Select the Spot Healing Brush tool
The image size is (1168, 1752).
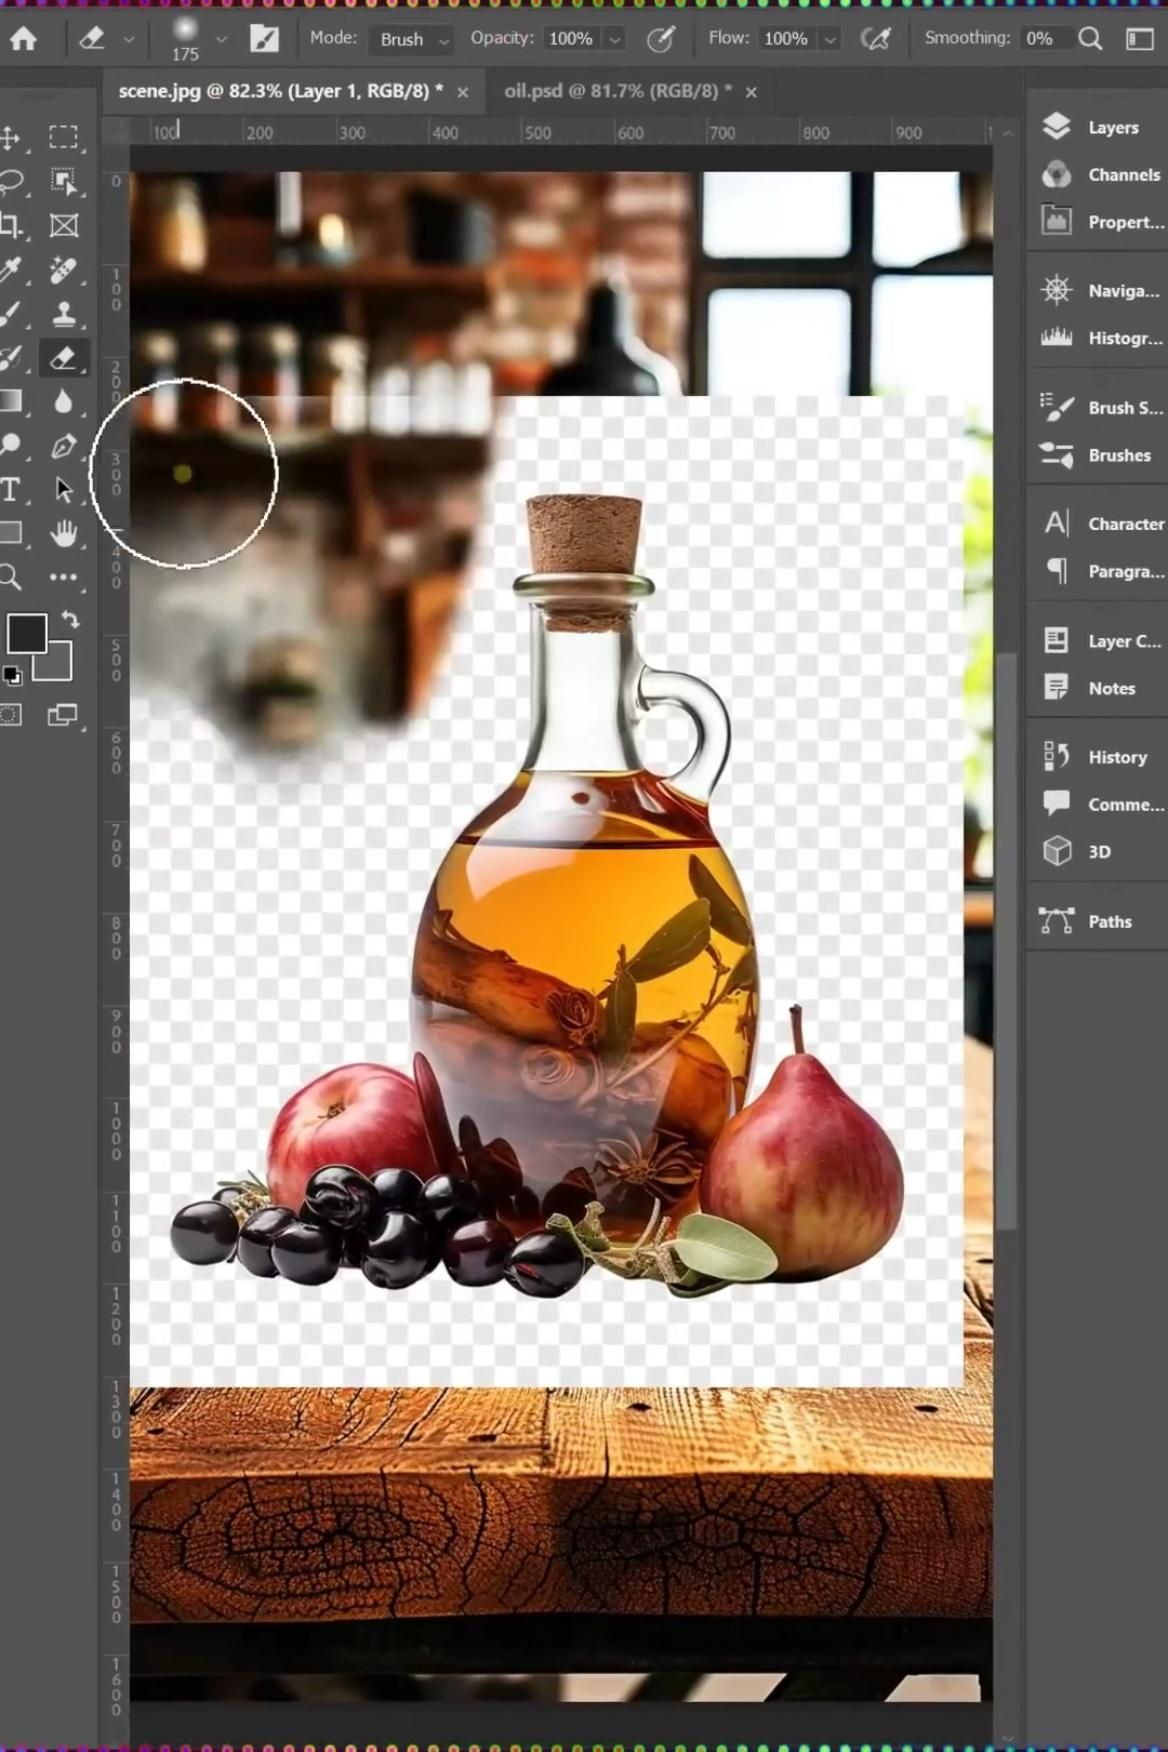click(x=64, y=269)
